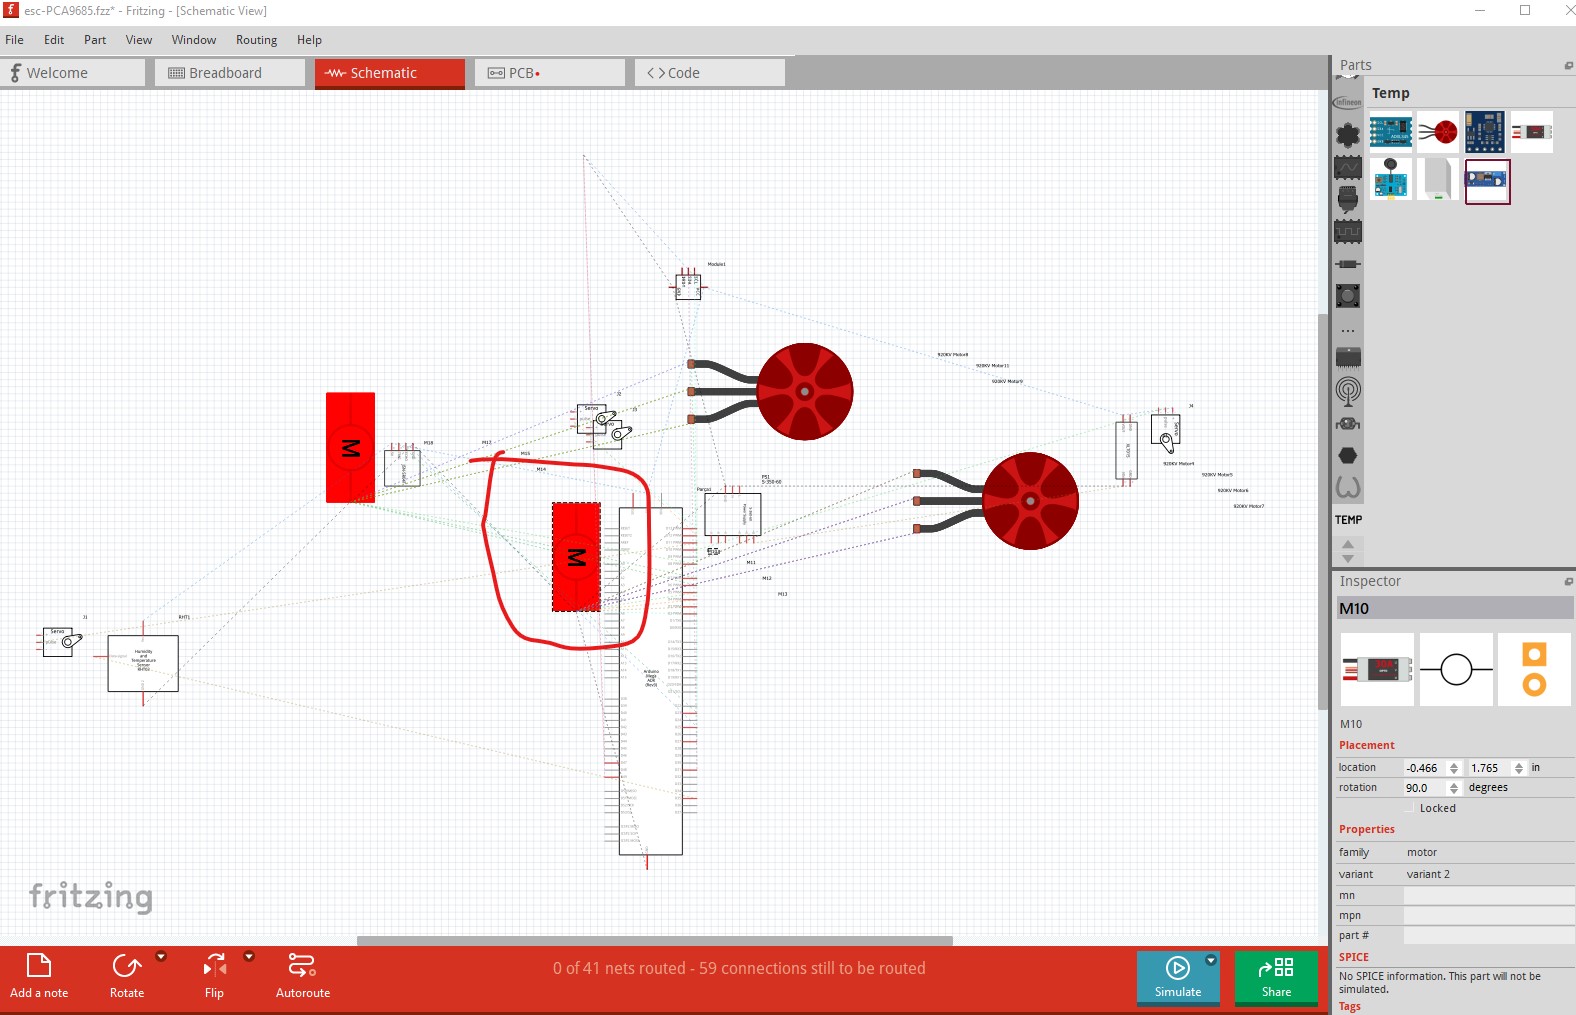Click the Add a note icon
The image size is (1576, 1015).
tap(39, 965)
